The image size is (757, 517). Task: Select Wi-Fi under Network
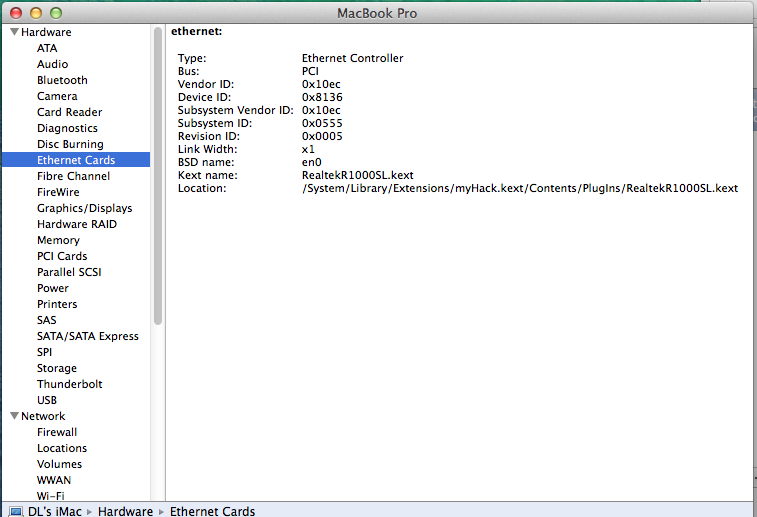coord(51,495)
